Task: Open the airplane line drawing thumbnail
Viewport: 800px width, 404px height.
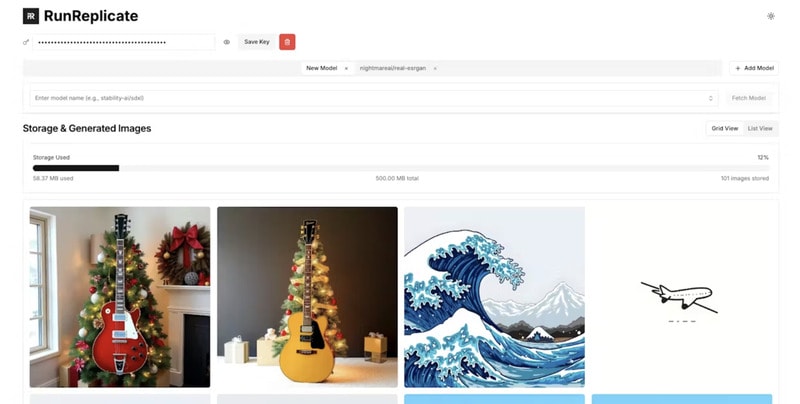Action: 682,297
